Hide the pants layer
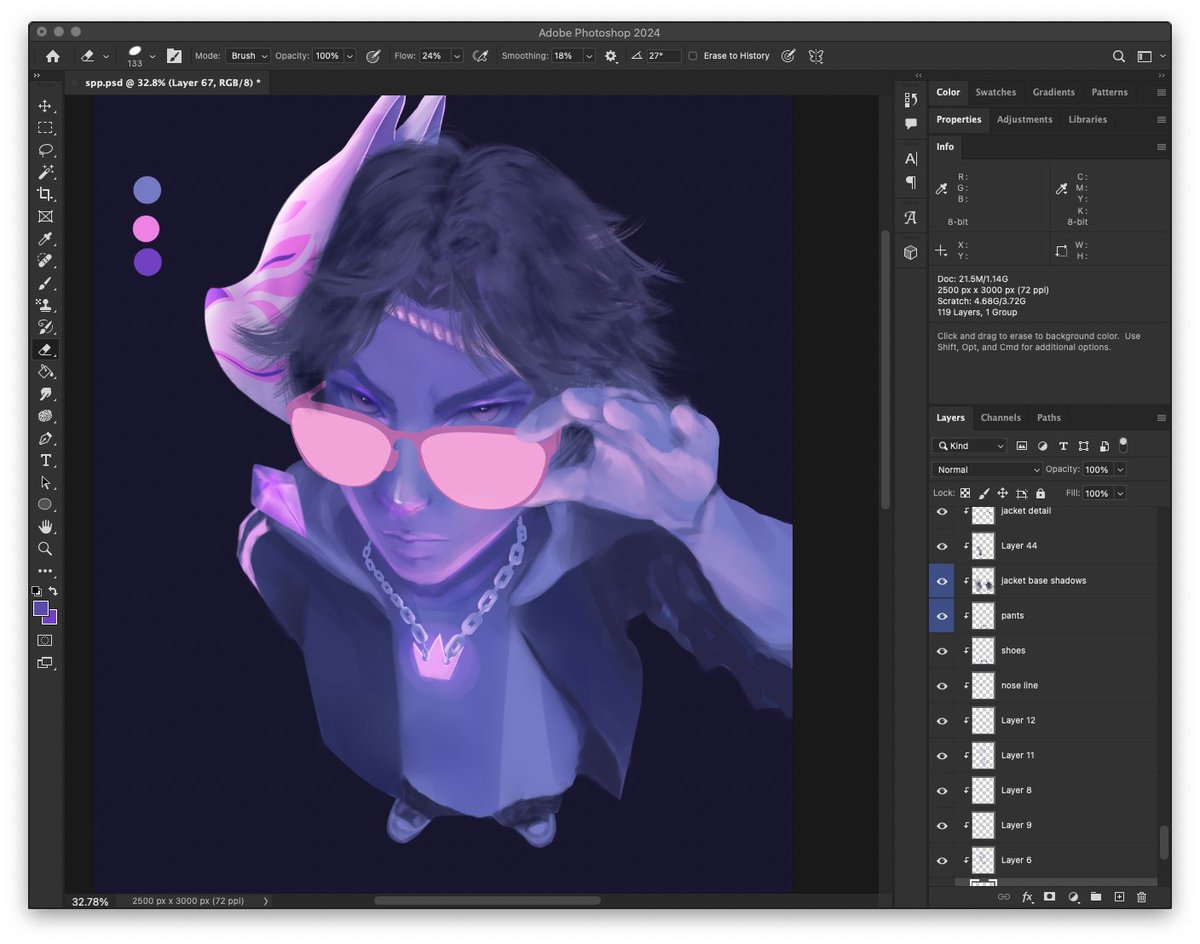Viewport: 1200px width, 944px height. (942, 616)
